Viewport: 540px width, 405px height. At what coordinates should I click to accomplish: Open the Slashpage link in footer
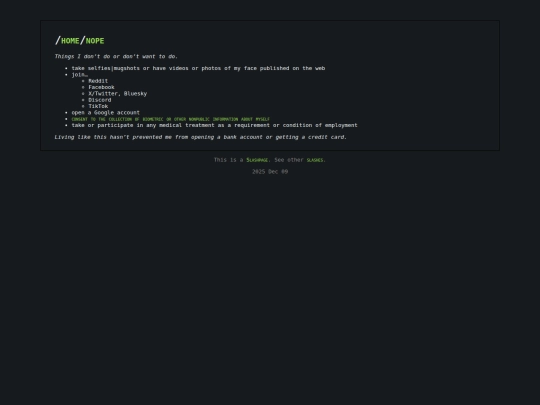pyautogui.click(x=257, y=160)
